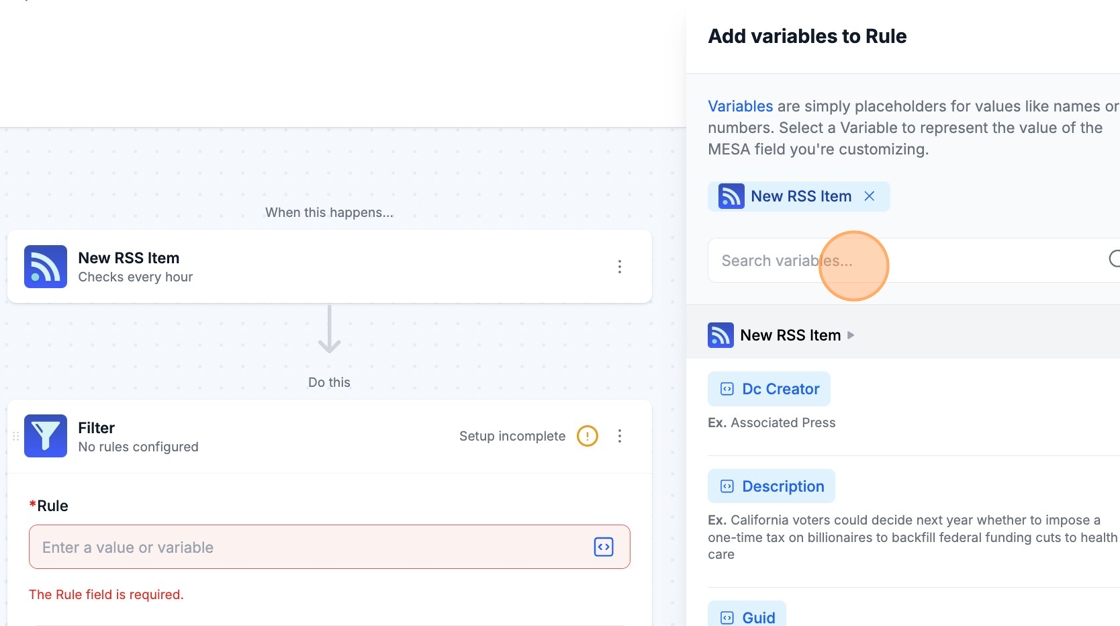Click into the Rule value input field

click(310, 547)
